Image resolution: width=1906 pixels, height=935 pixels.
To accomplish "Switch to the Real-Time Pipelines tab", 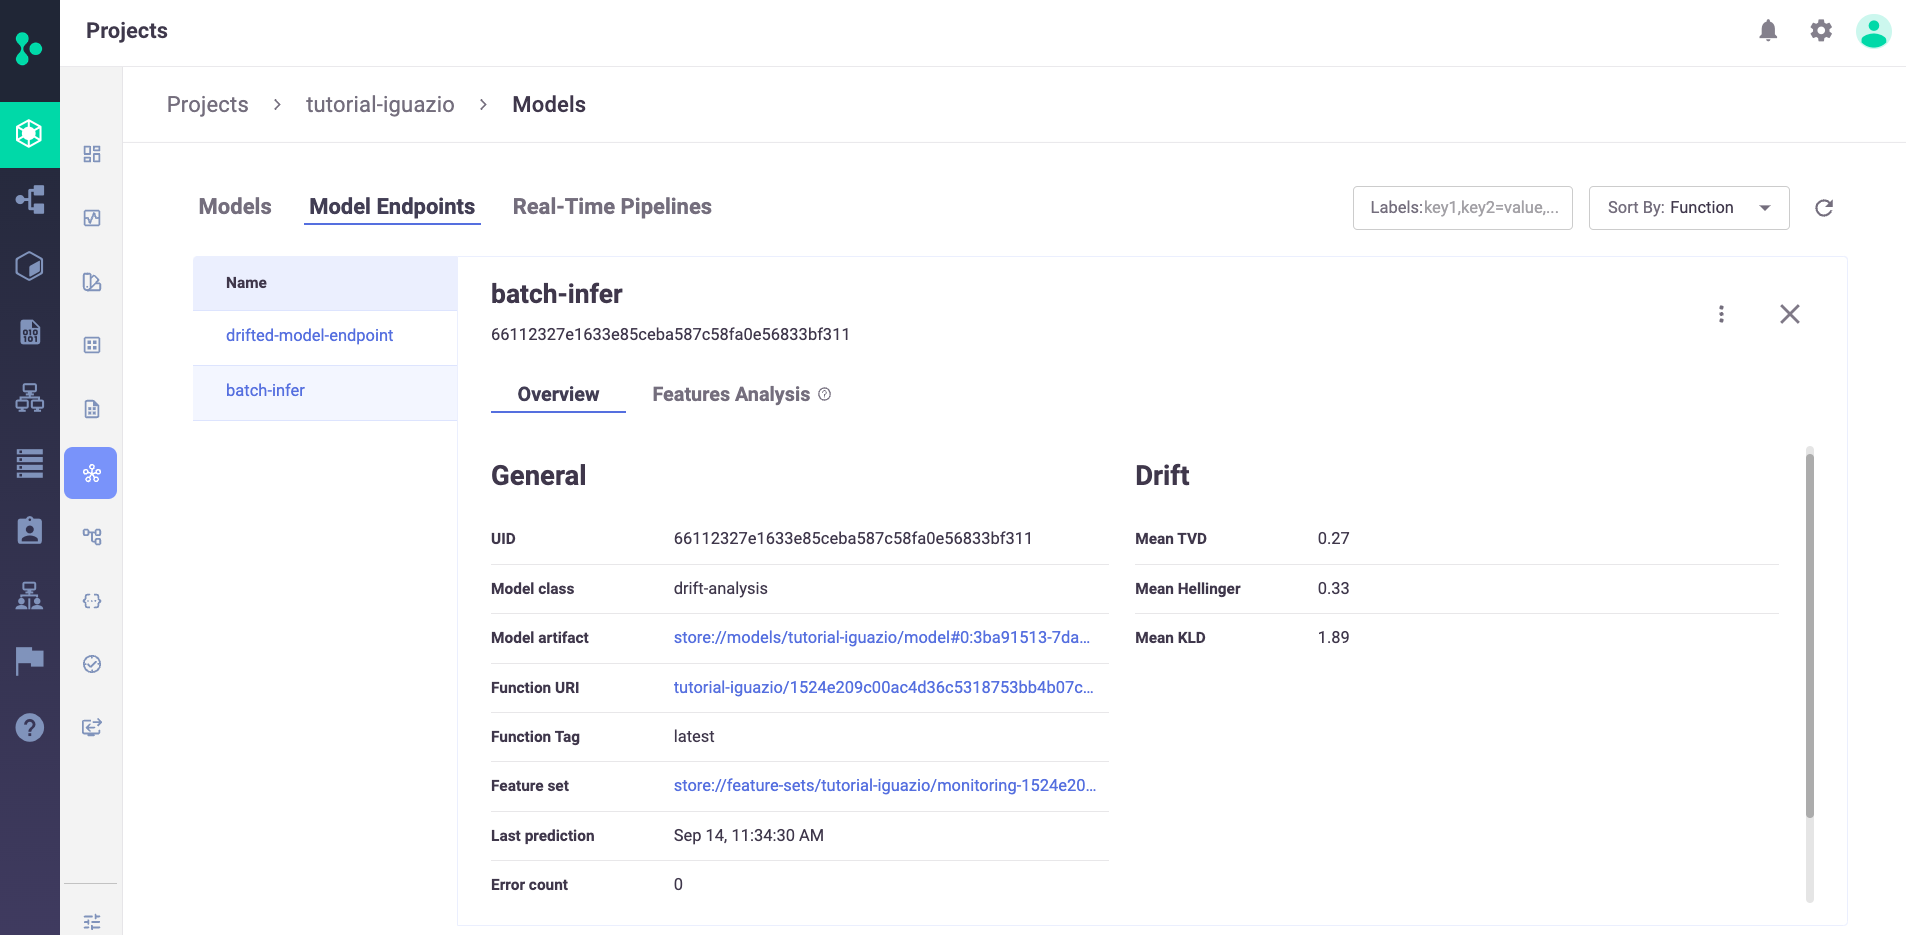I will click(612, 207).
